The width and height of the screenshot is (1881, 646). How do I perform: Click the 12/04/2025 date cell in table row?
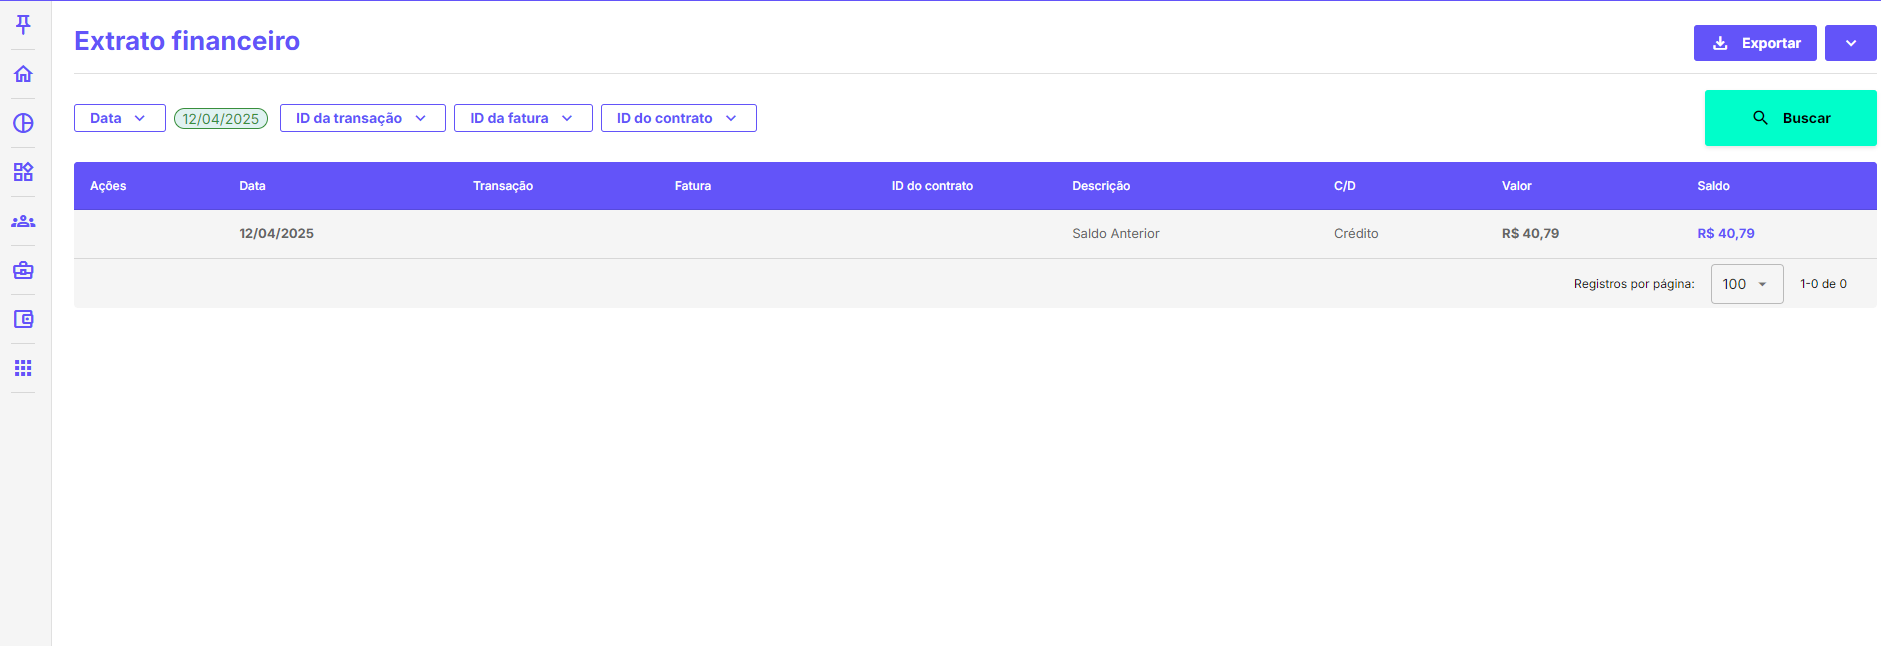tap(276, 233)
